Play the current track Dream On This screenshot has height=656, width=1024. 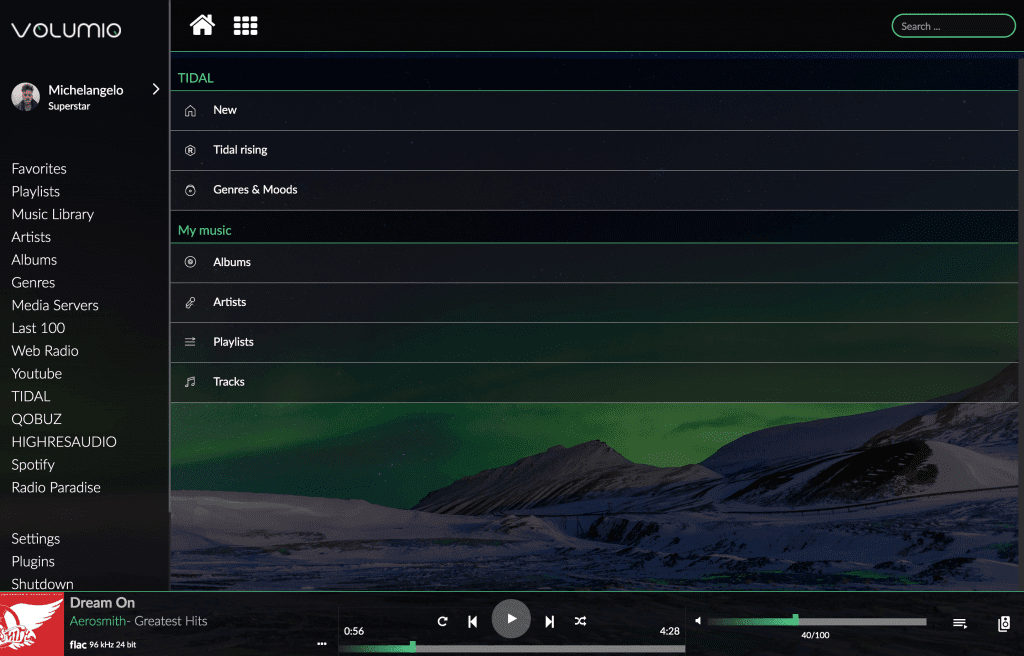click(x=511, y=618)
